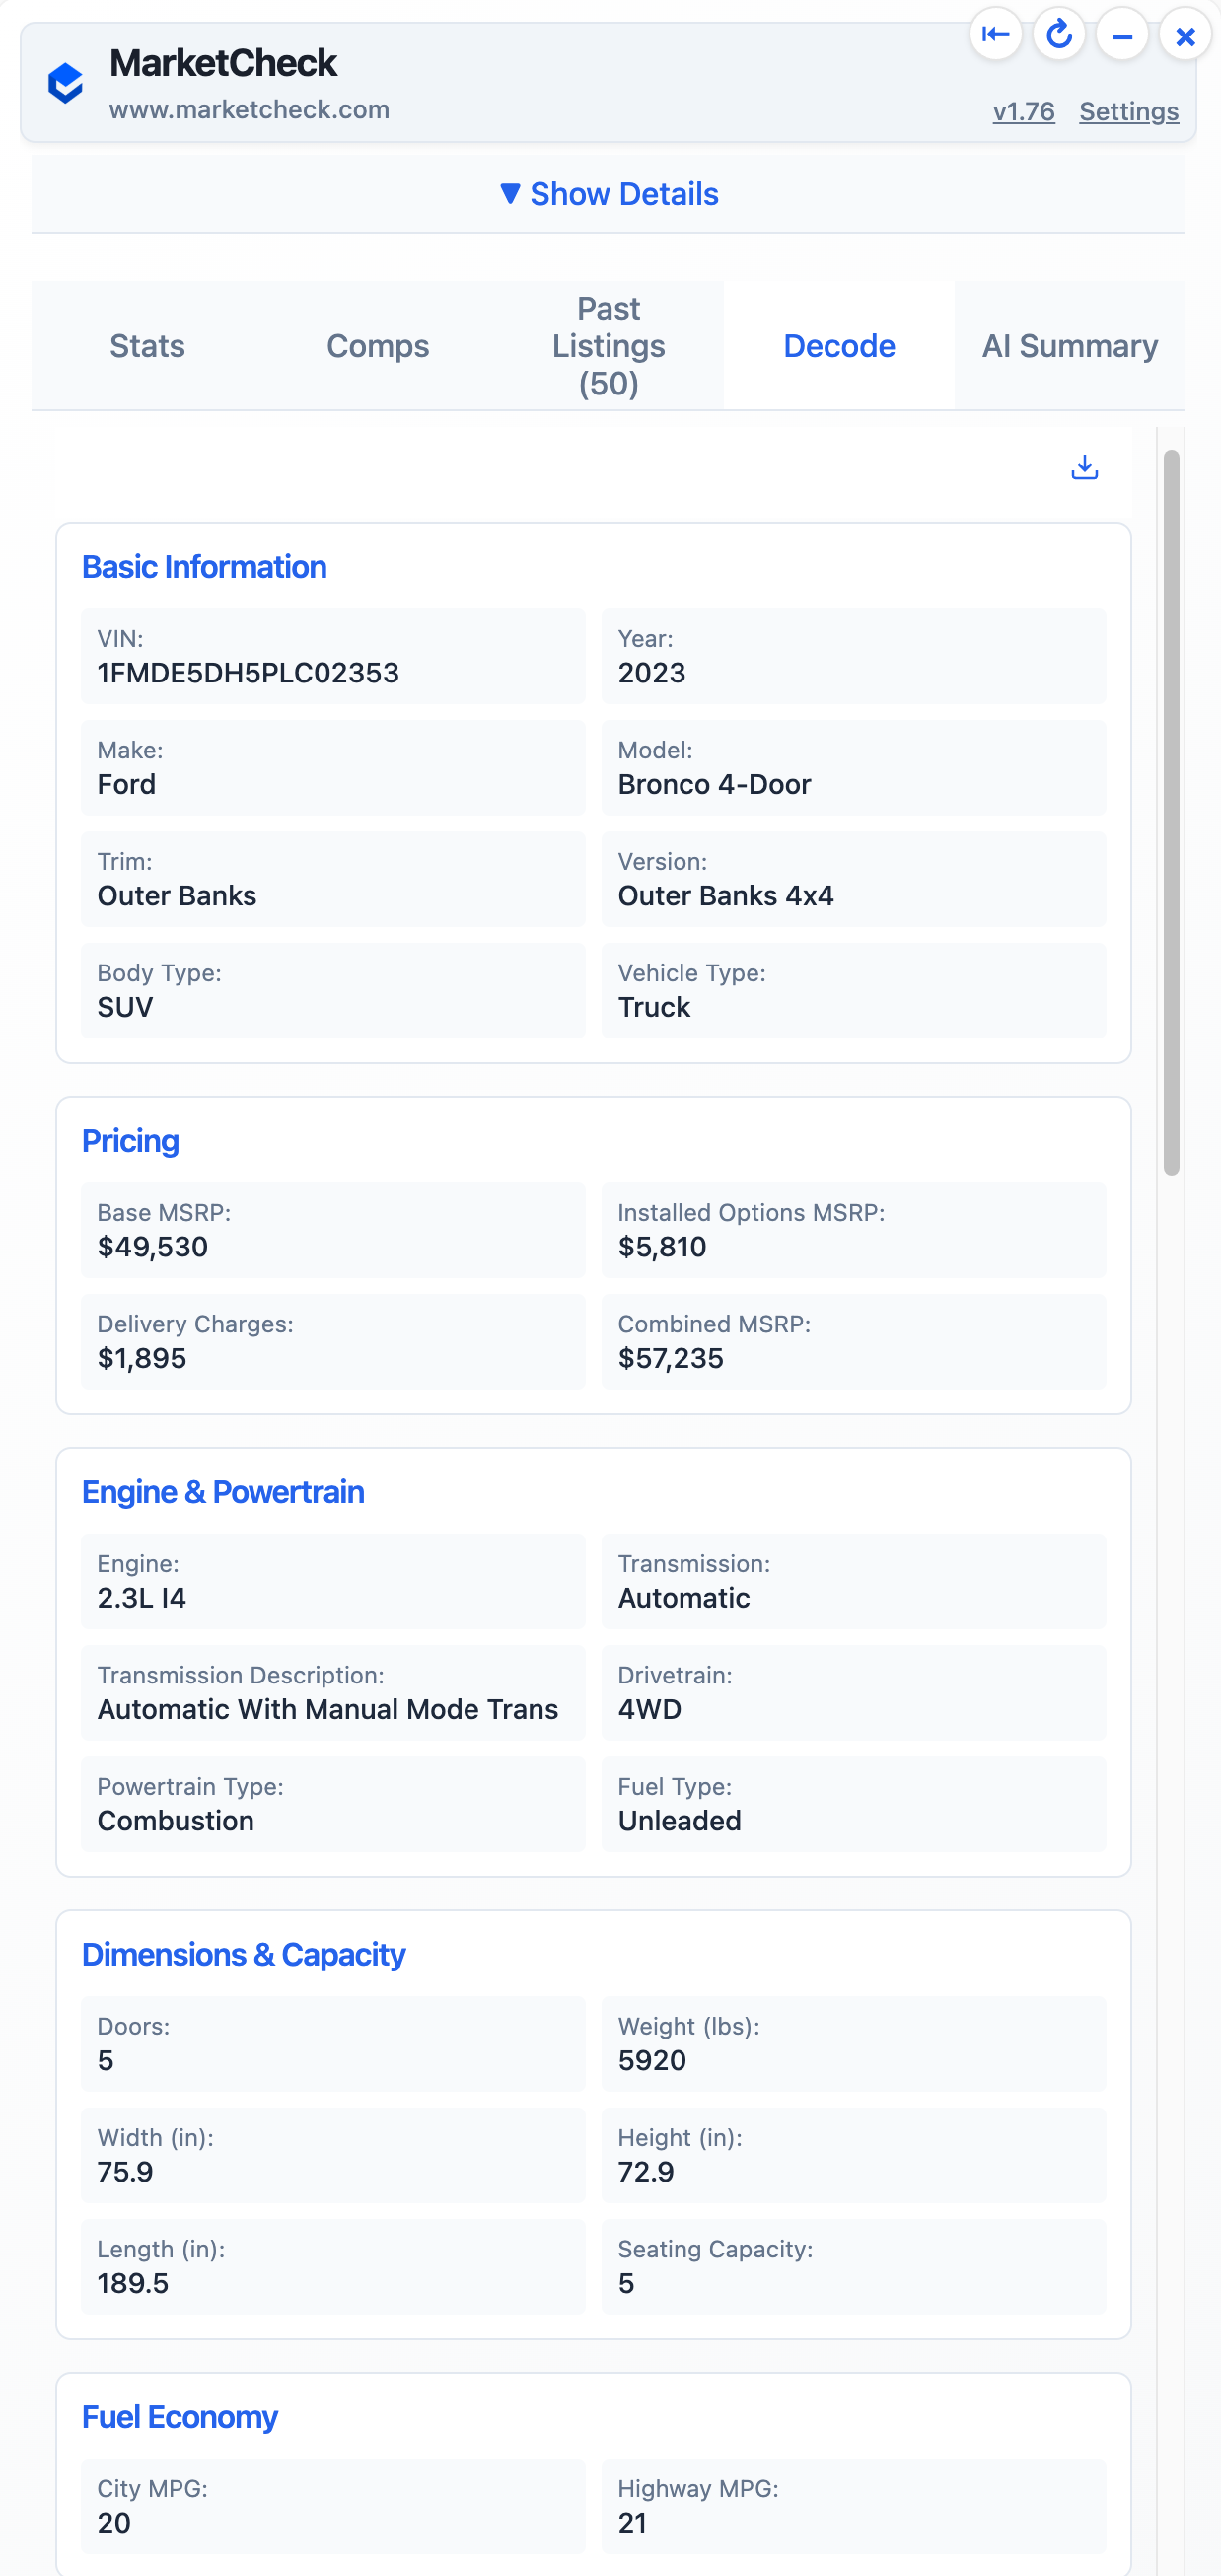This screenshot has height=2576, width=1221.
Task: Open the AI Summary tab
Action: point(1069,346)
